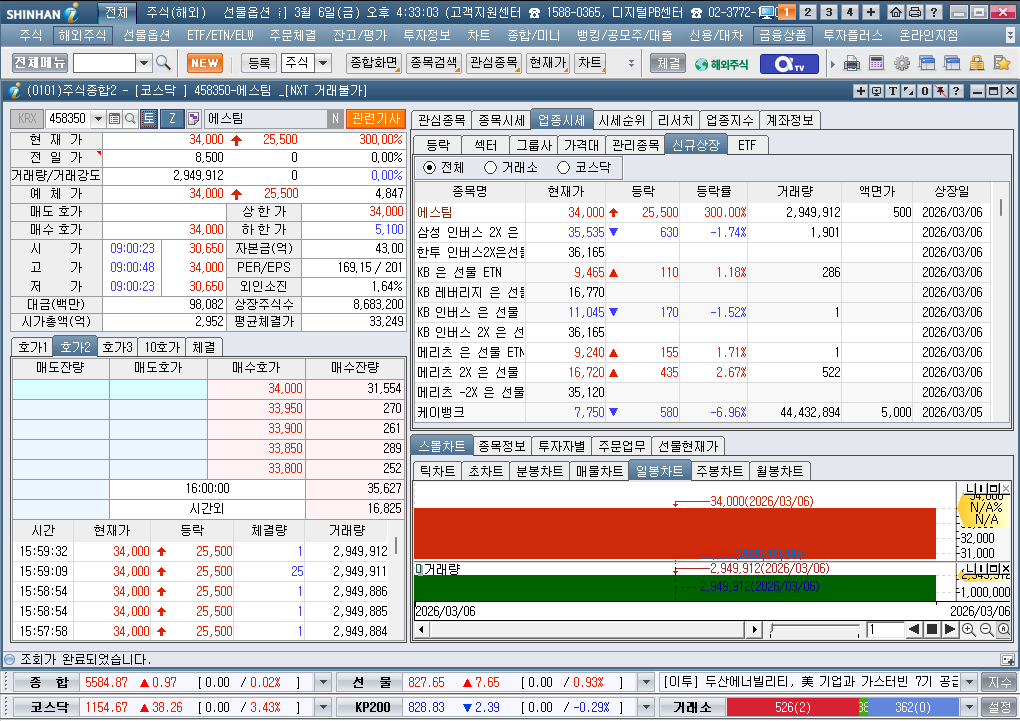The width and height of the screenshot is (1020, 721).
Task: Click the red 526(2) advancing stocks bar
Action: coord(792,707)
